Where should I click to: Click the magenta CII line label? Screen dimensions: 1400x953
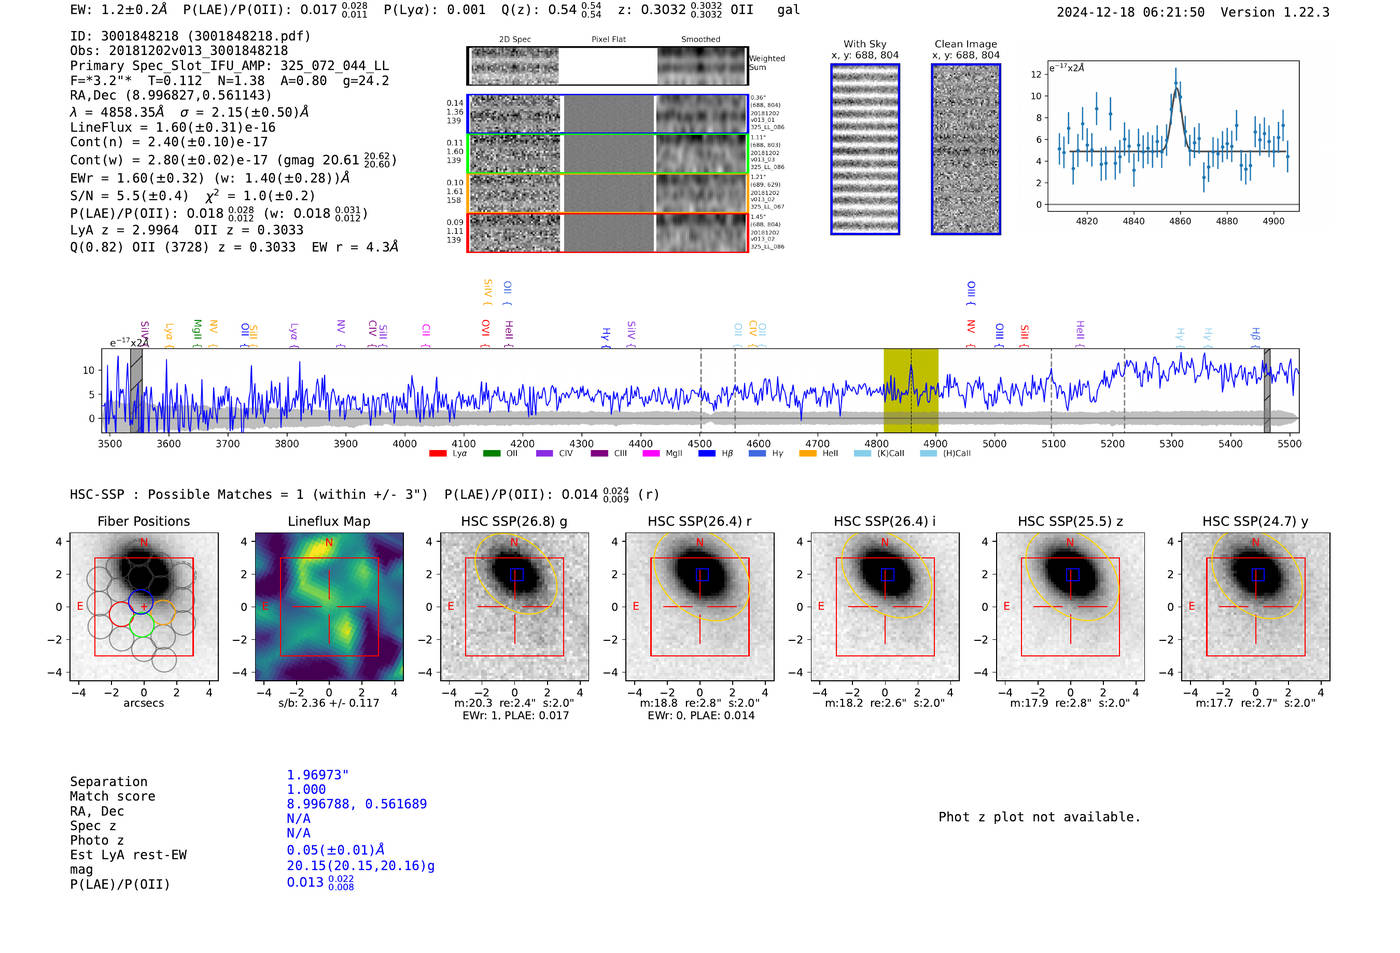[x=426, y=335]
